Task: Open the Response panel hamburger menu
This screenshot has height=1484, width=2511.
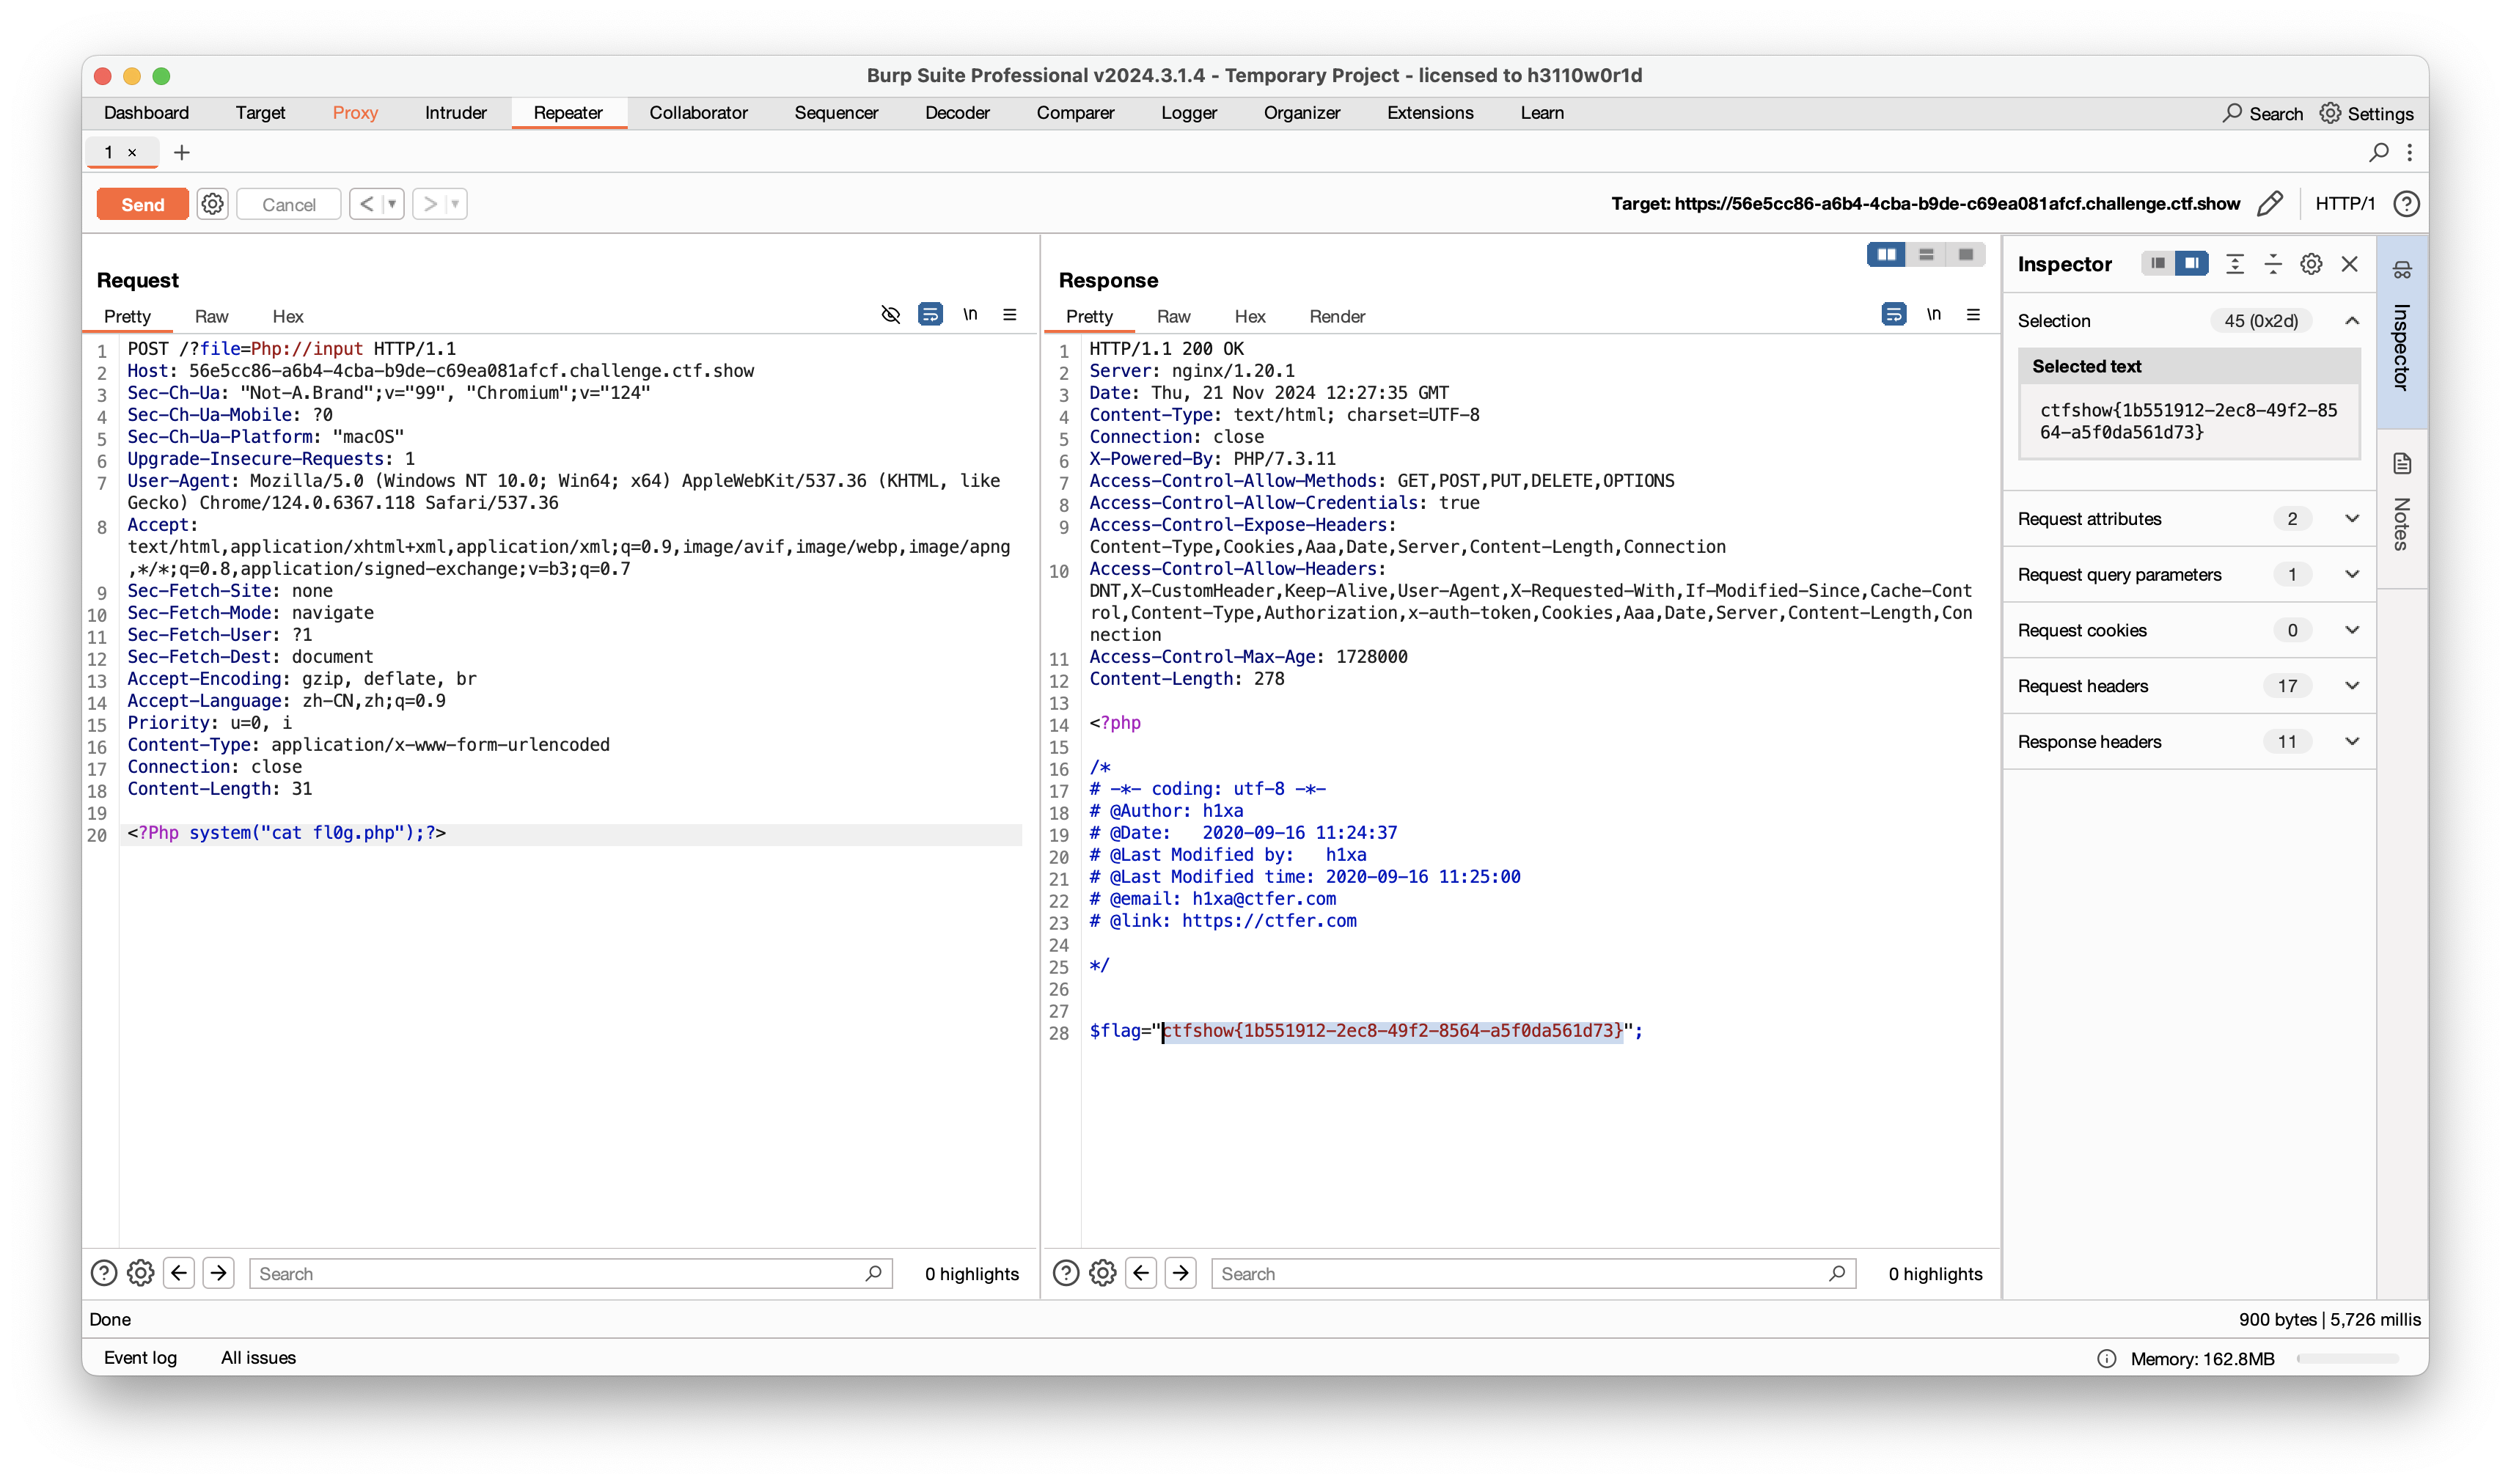Action: click(1973, 315)
